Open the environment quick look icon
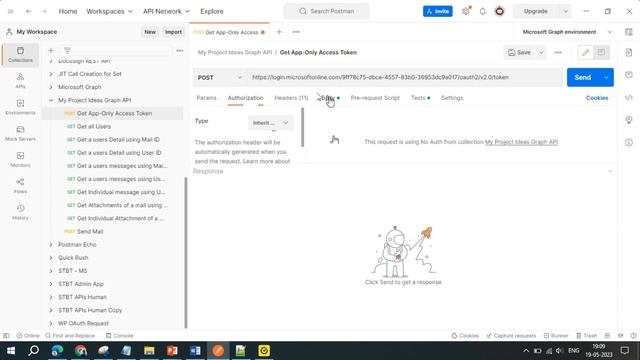This screenshot has height=360, width=640. tap(629, 32)
